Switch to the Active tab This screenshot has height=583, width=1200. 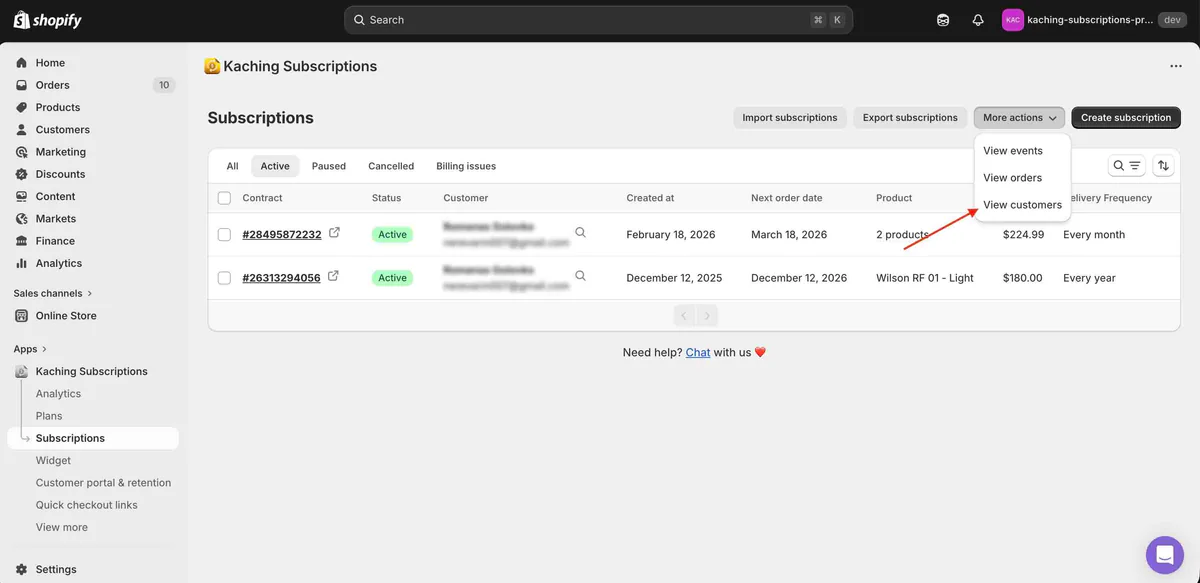(275, 166)
